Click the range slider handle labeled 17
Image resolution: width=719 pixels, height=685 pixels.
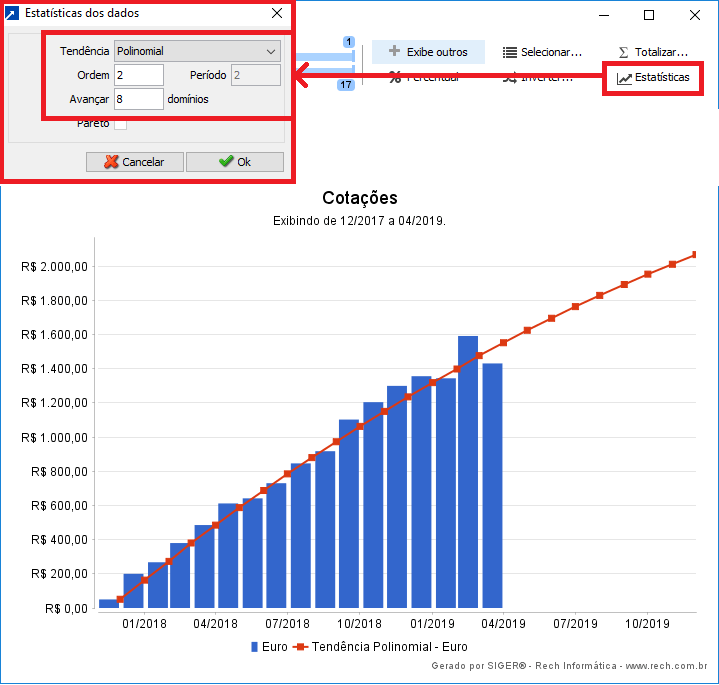(346, 85)
